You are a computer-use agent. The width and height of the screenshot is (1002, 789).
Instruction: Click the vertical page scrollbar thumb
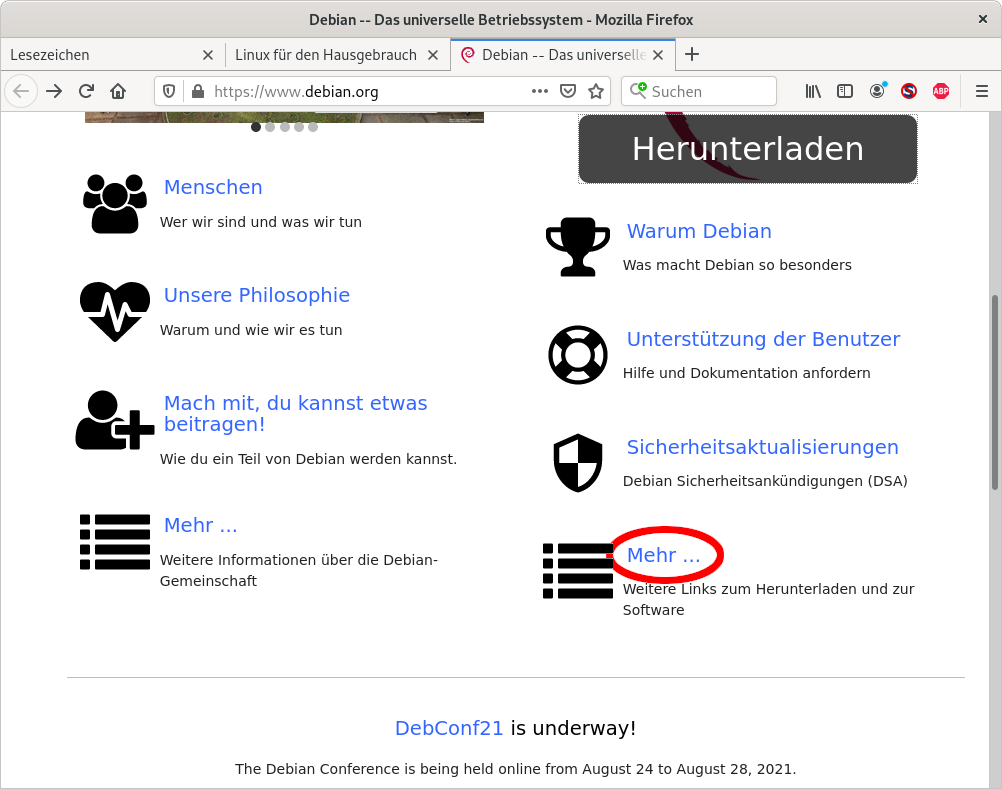pyautogui.click(x=994, y=392)
